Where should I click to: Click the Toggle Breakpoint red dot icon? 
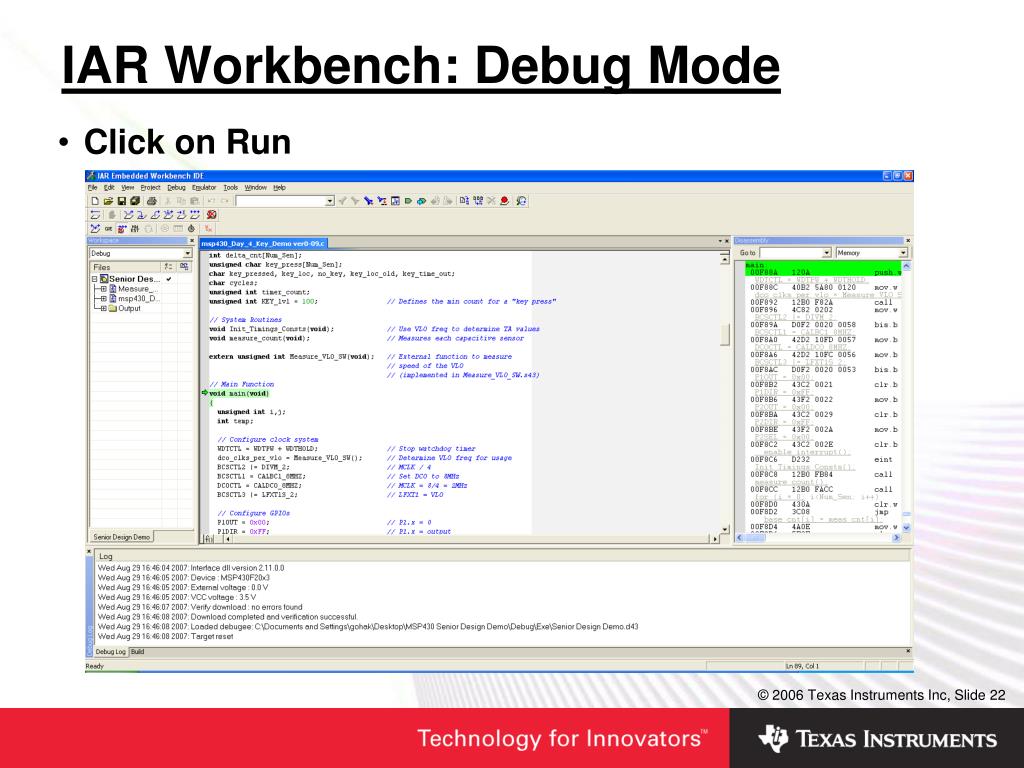tap(504, 201)
